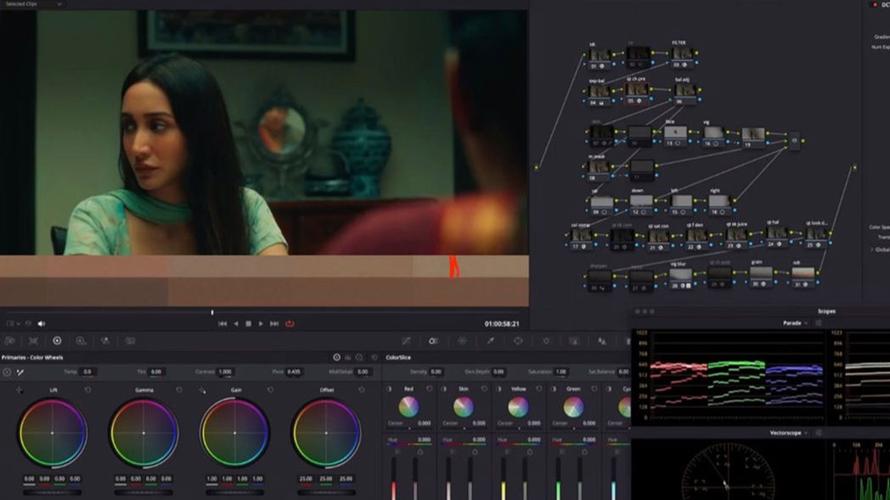Open the Motion Effects palette

131,341
